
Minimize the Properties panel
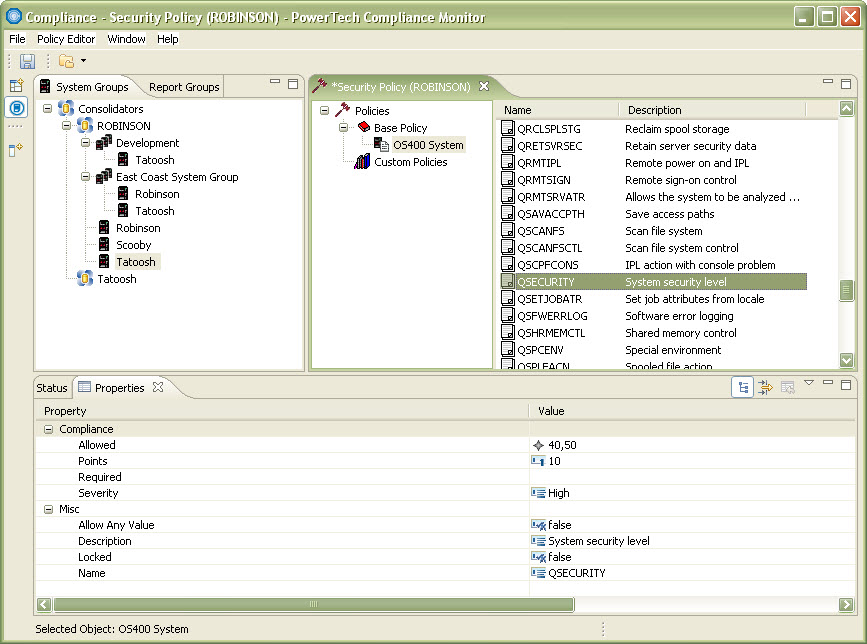tap(828, 382)
